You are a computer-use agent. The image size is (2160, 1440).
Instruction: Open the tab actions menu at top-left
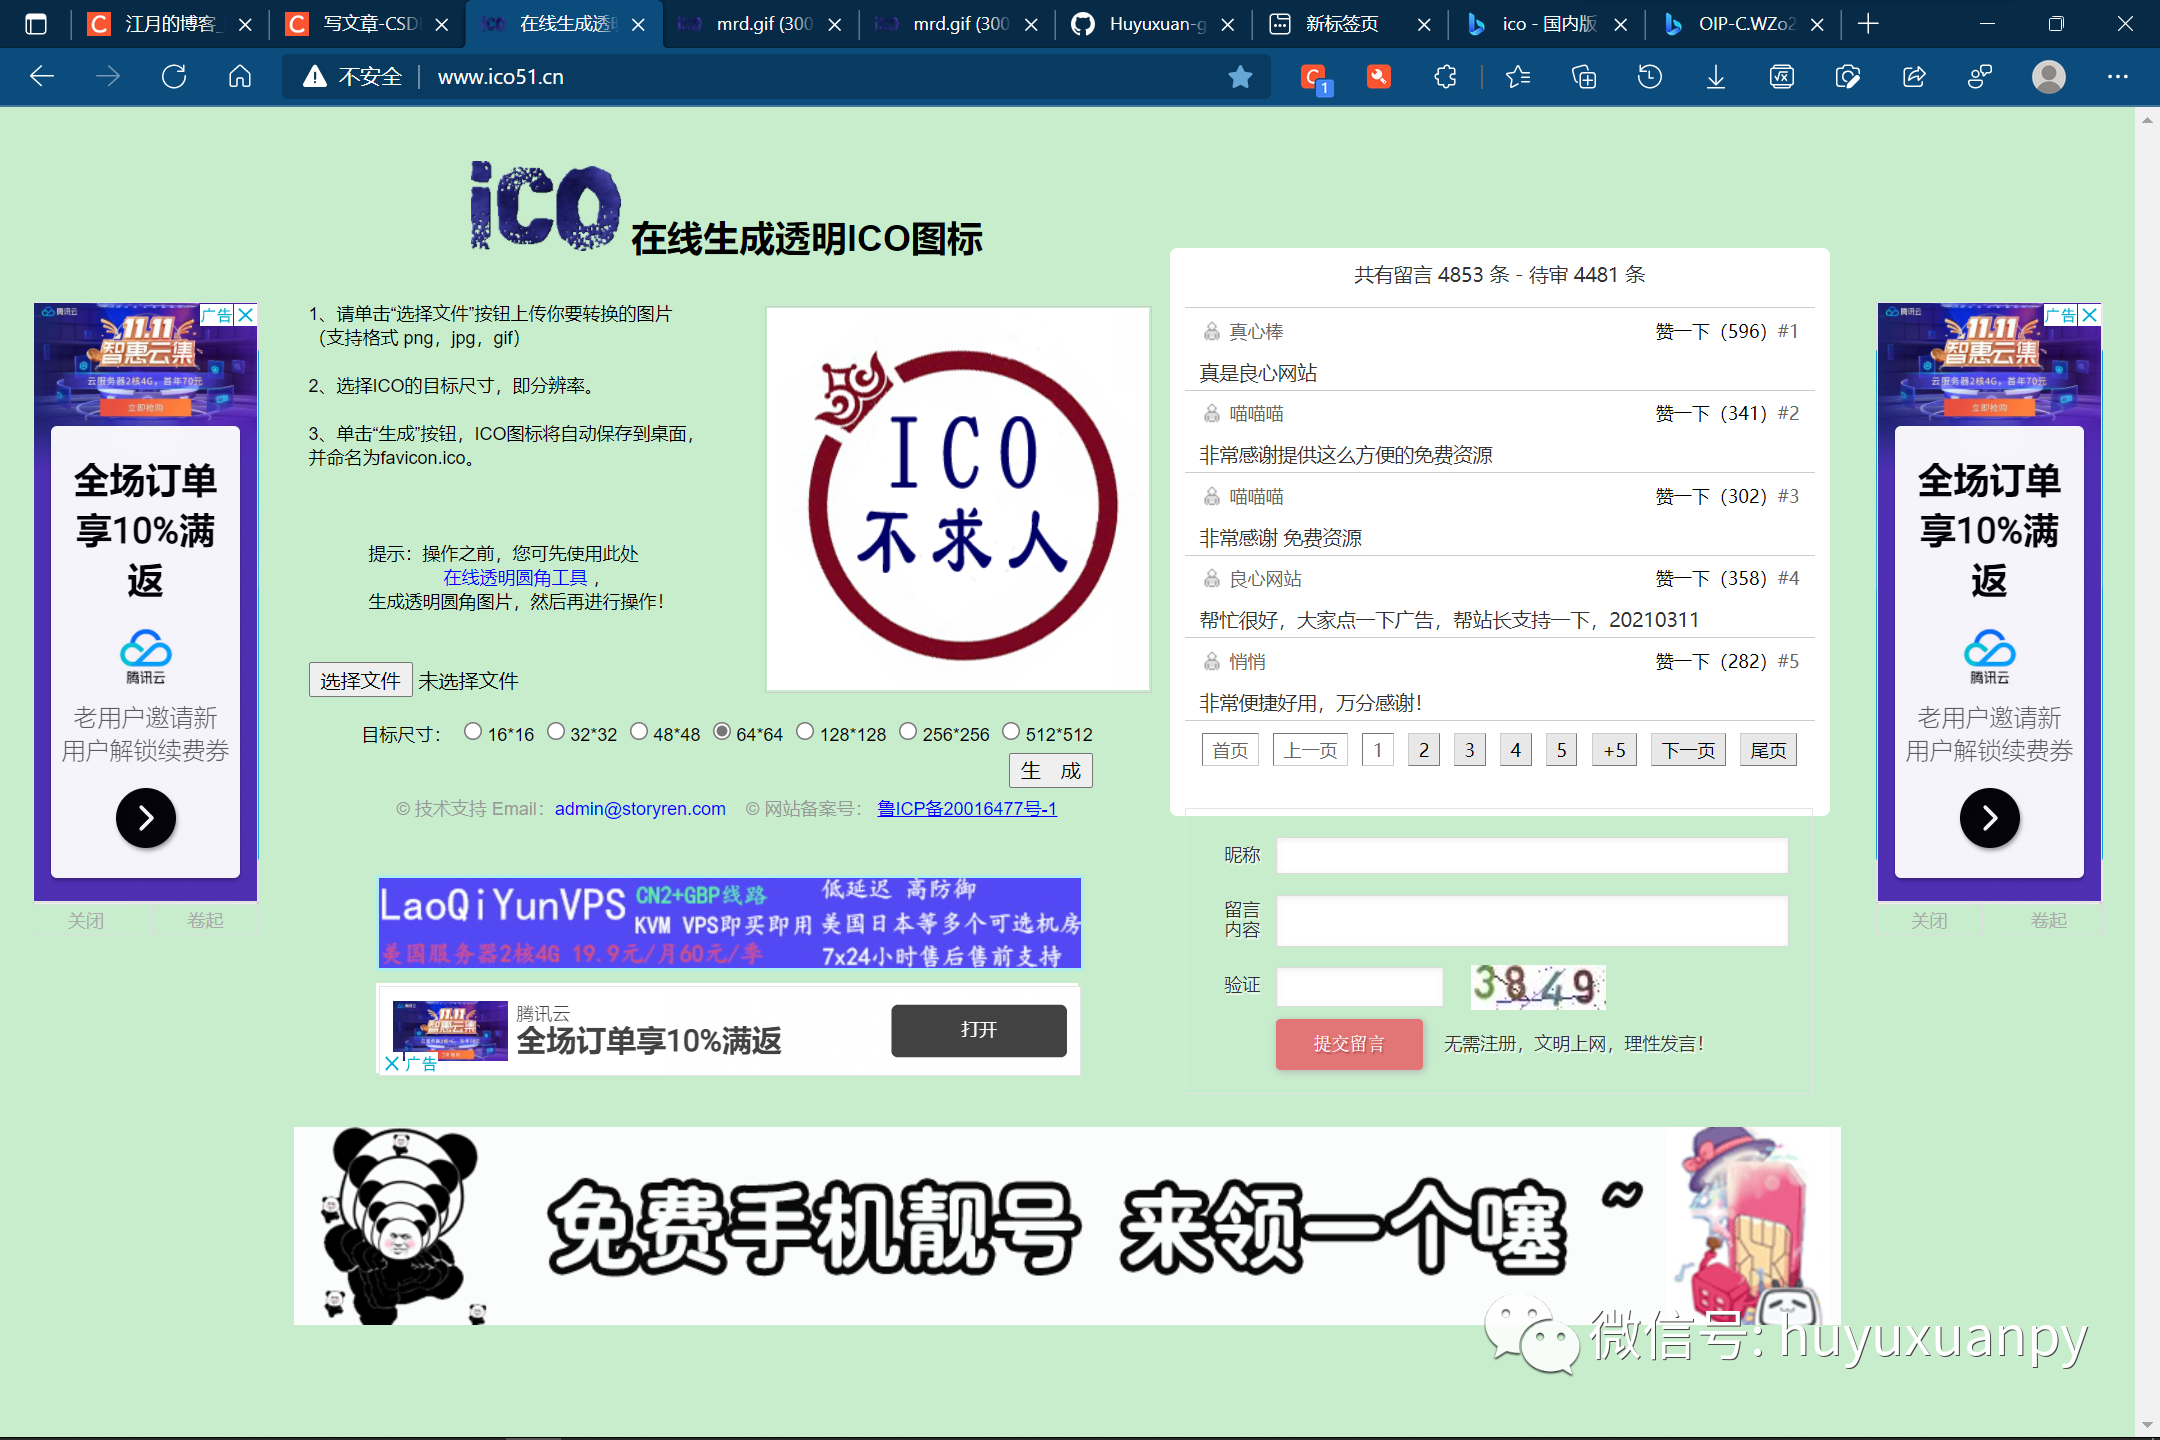pyautogui.click(x=35, y=23)
